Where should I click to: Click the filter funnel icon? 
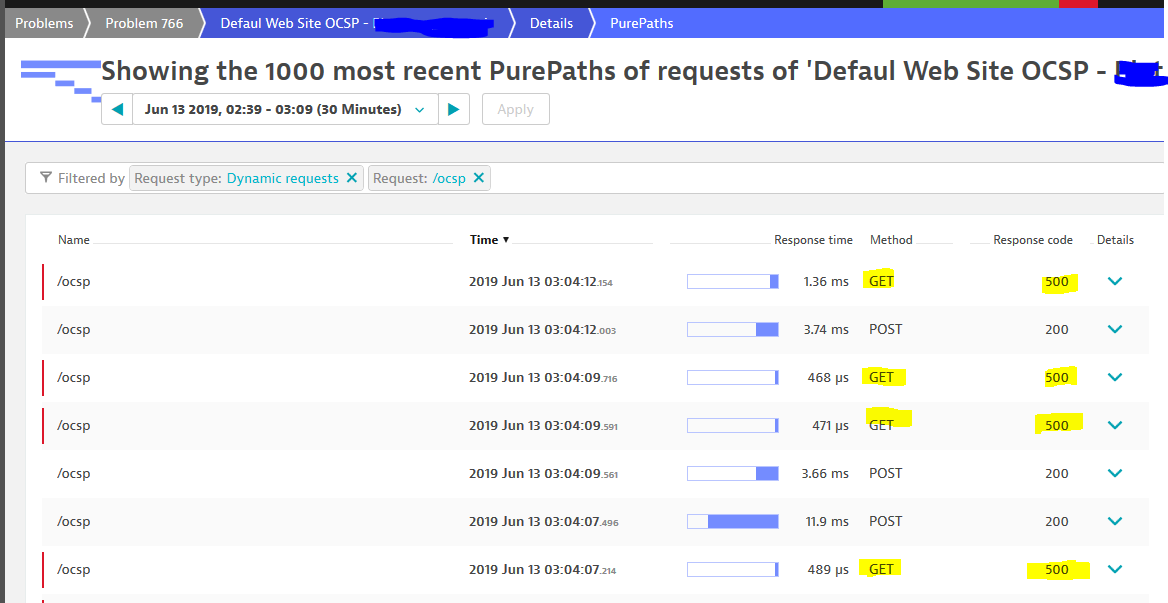(x=46, y=177)
